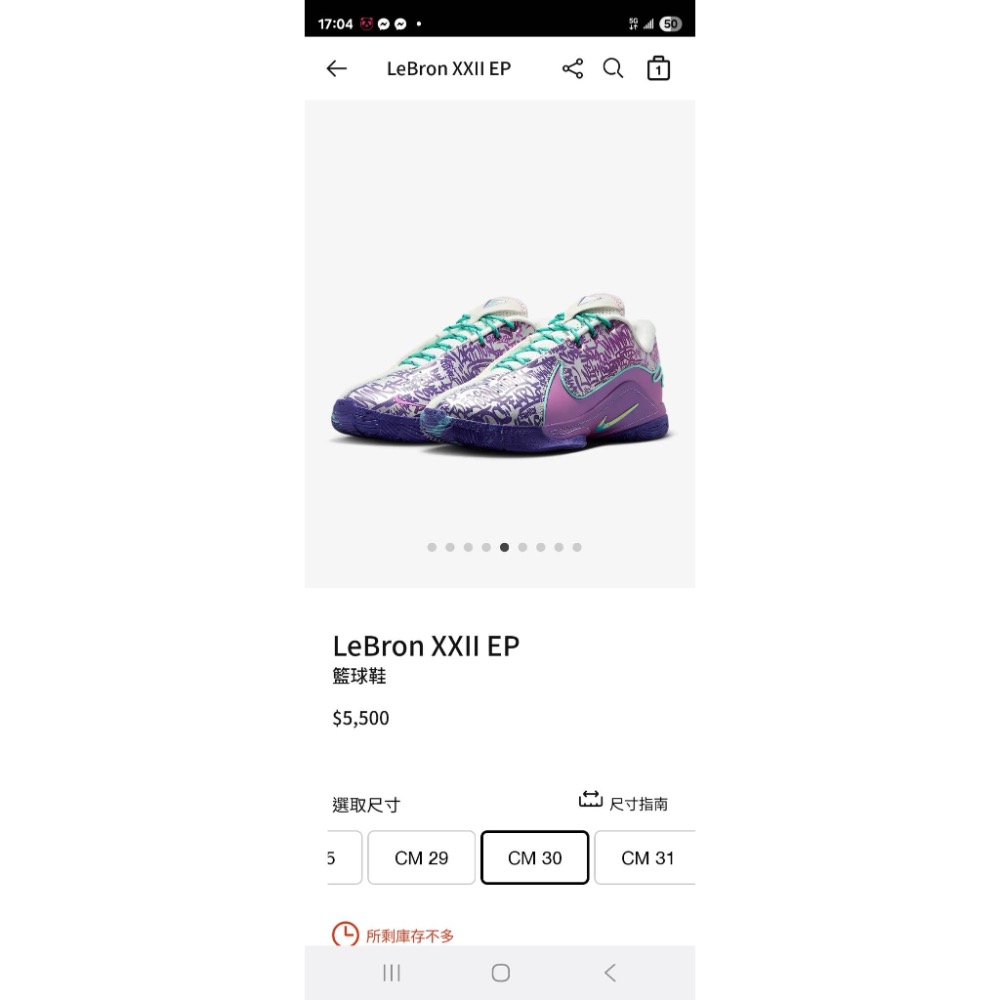Open the share icon
The image size is (1000, 1000).
573,68
